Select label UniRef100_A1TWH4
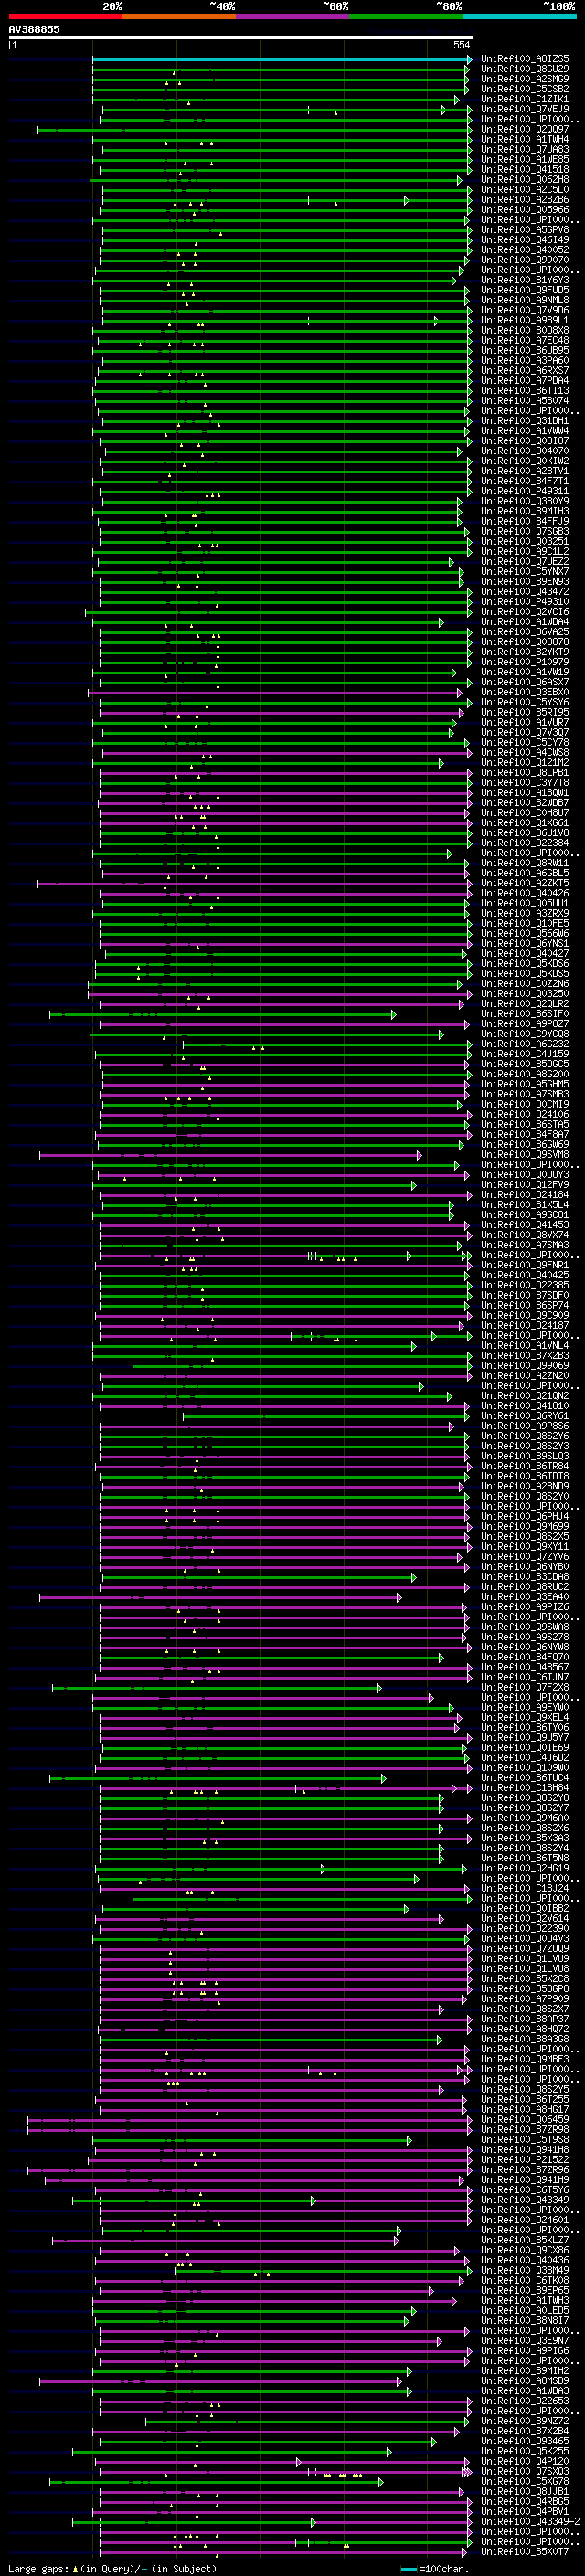The width and height of the screenshot is (585, 2576). pyautogui.click(x=525, y=139)
